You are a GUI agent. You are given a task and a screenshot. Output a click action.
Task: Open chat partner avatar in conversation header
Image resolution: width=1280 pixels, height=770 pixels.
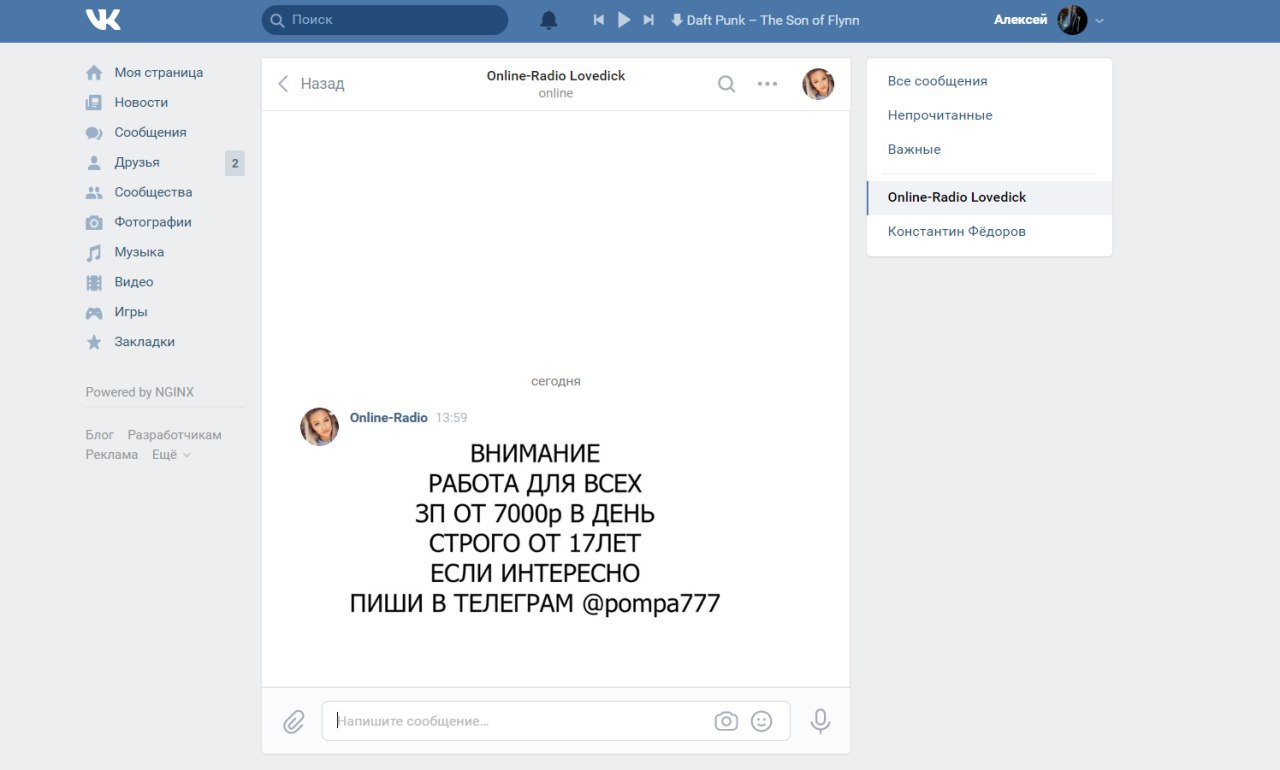pyautogui.click(x=818, y=84)
